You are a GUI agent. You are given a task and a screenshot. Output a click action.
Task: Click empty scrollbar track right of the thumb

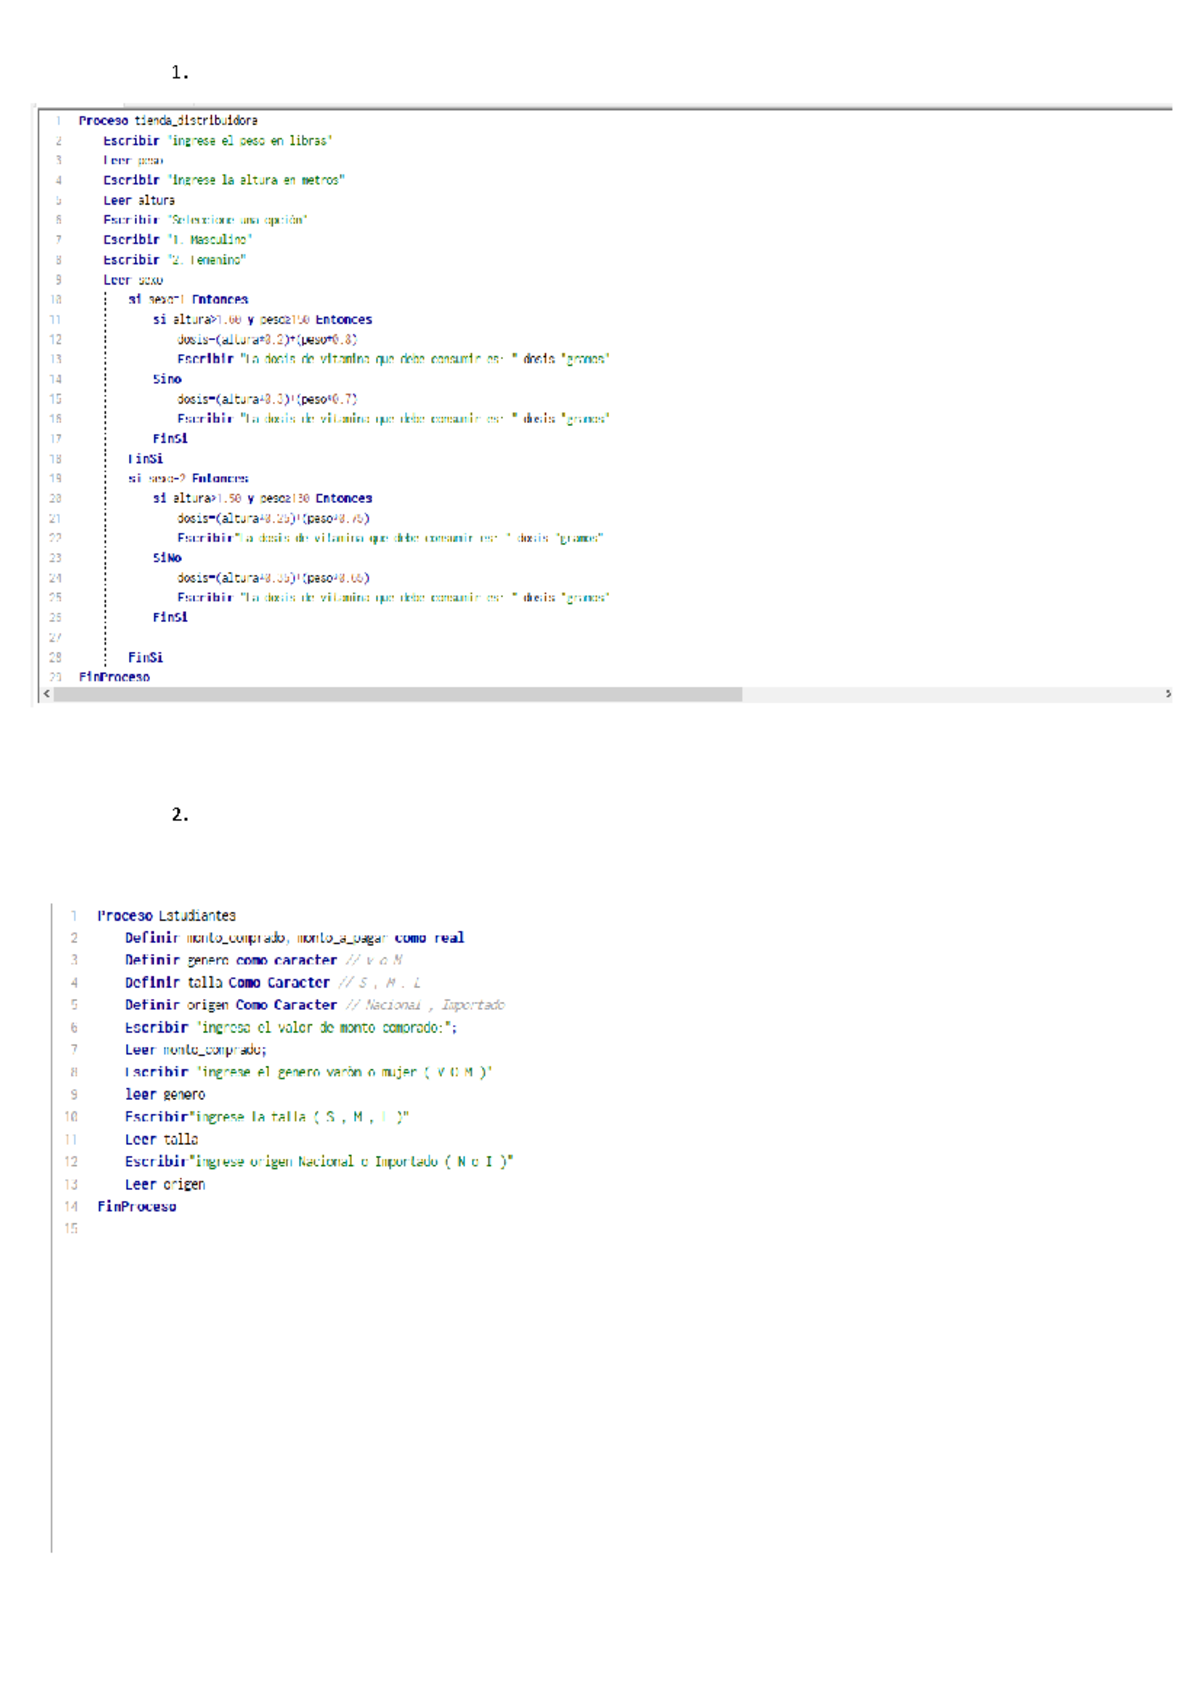tap(950, 694)
